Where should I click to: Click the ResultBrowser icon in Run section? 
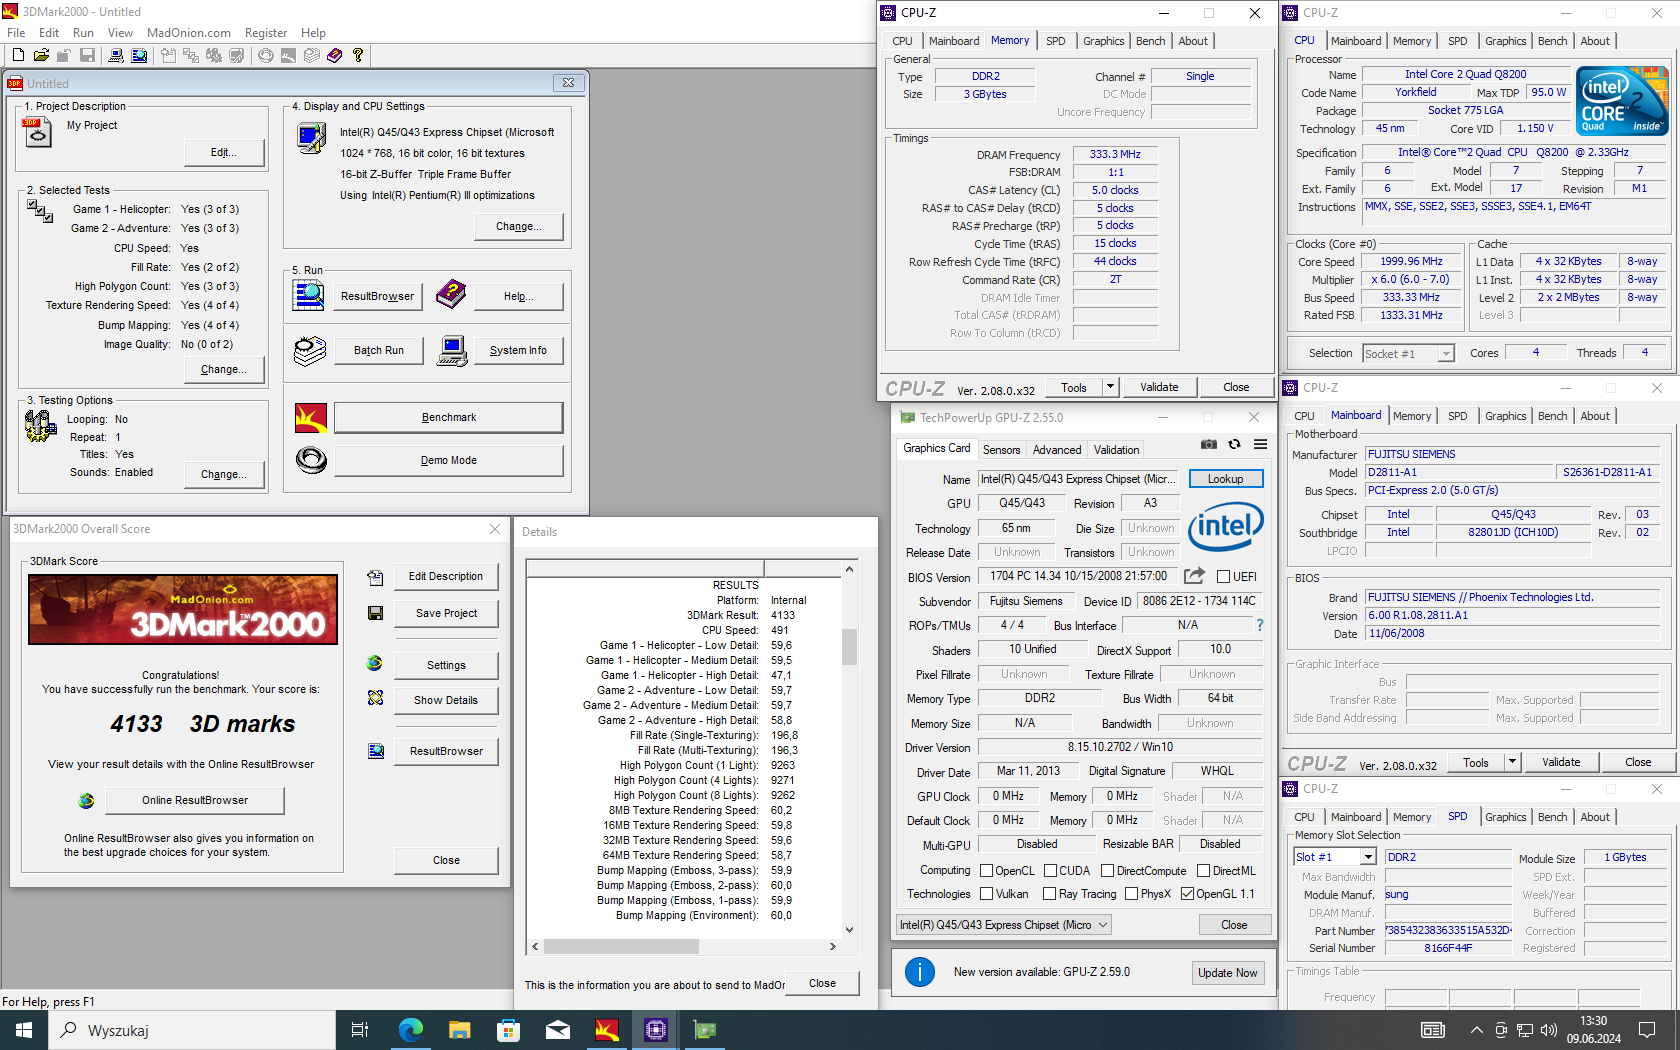point(308,296)
